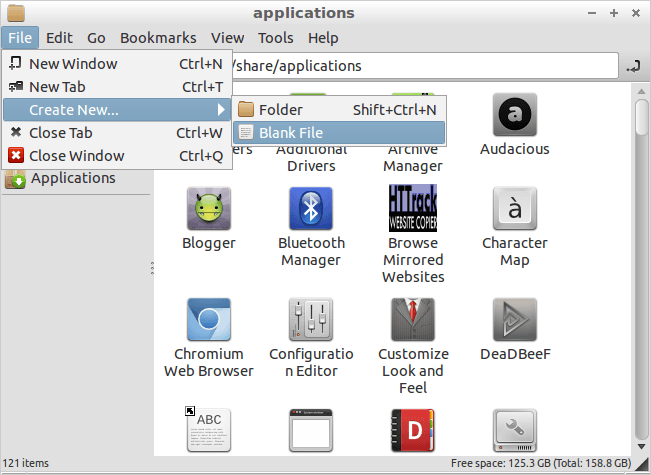Select the Customize Look and Feel icon
The image size is (651, 475).
coord(413,319)
